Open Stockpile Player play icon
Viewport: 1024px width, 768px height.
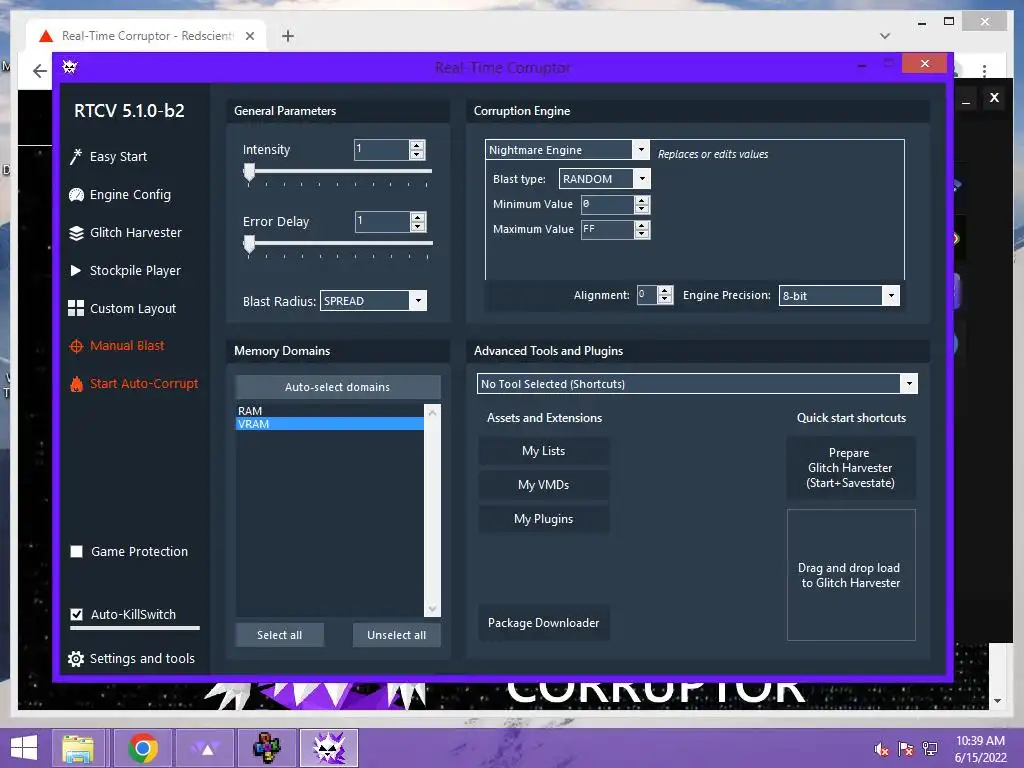coord(76,270)
